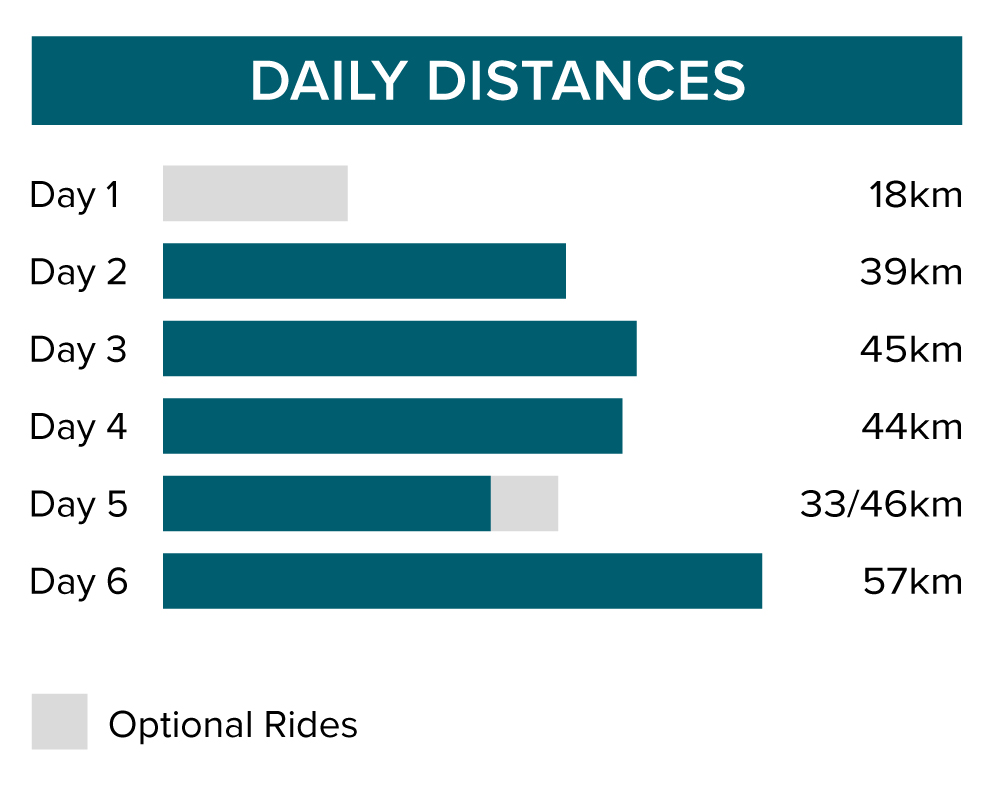Click the teal Day 2 bar

(364, 271)
